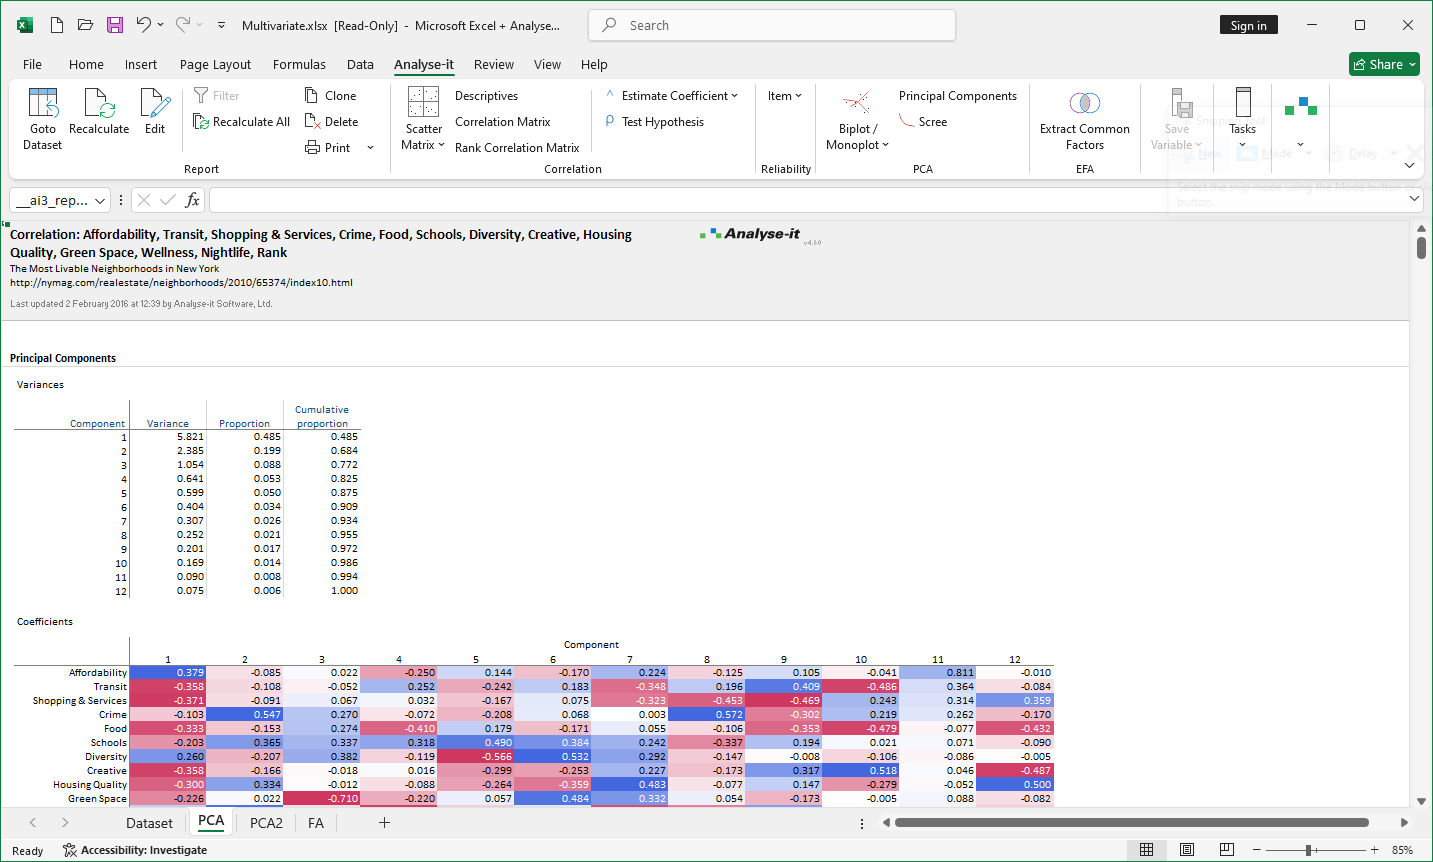Click the Filter funnel button
The image size is (1433, 862).
(x=217, y=96)
